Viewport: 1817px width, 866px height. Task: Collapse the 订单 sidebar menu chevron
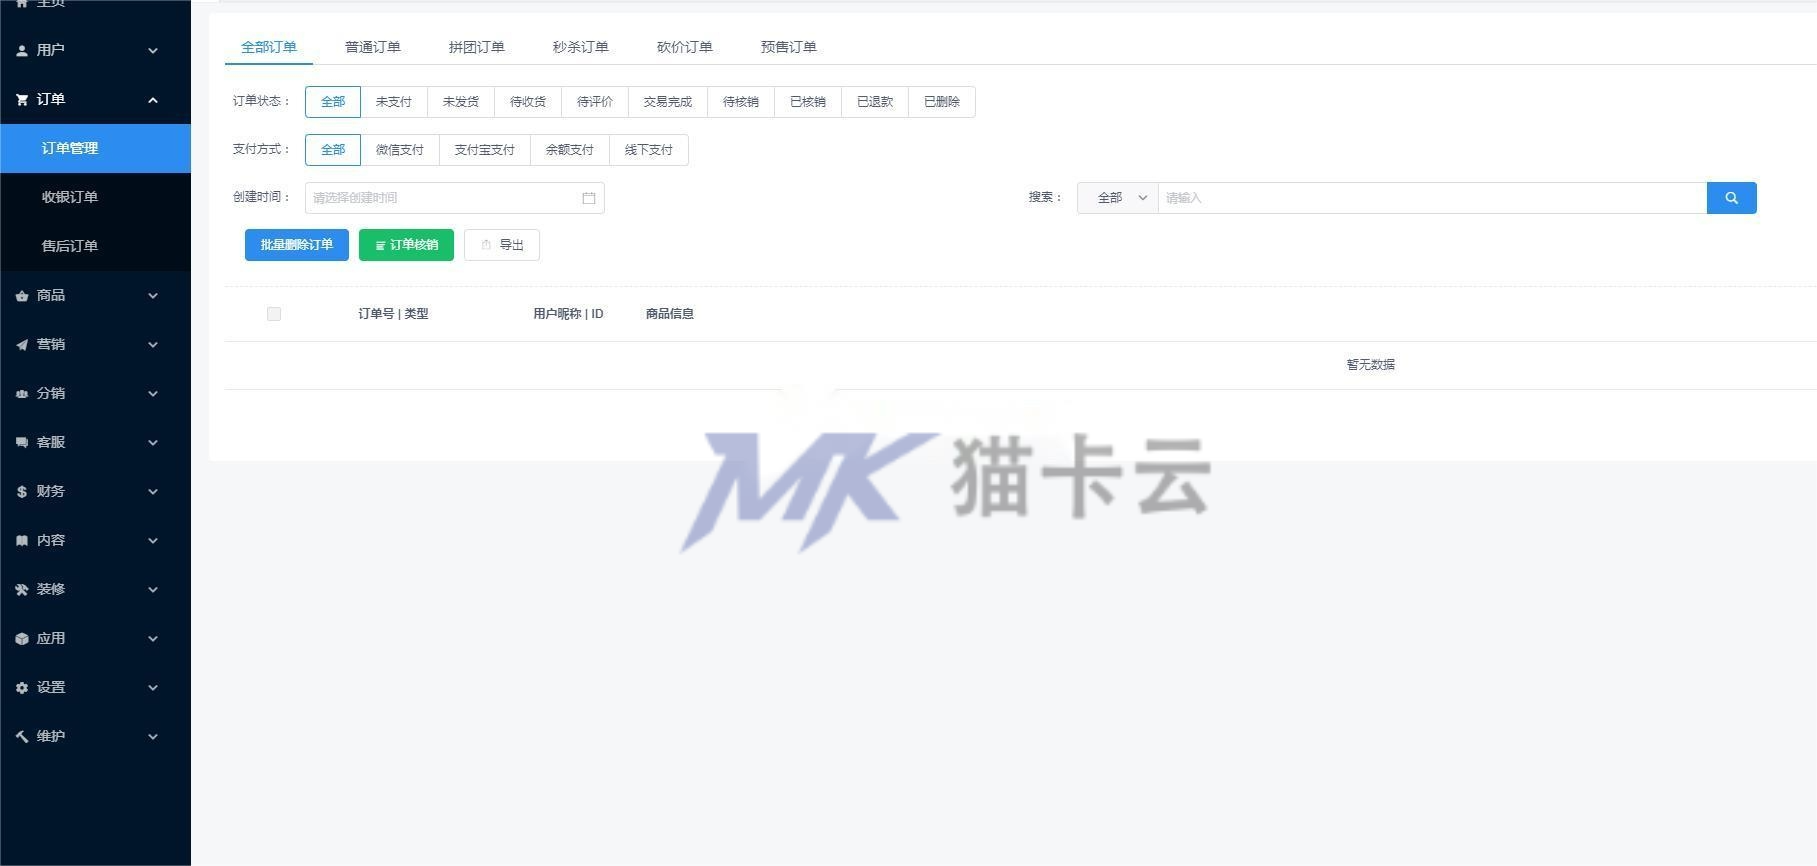(153, 99)
